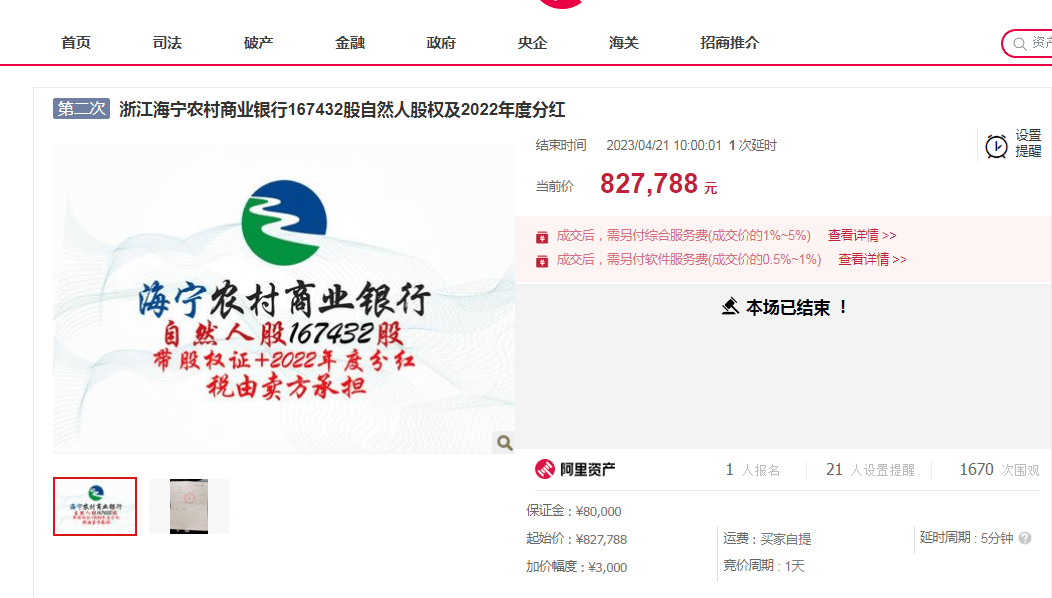Image resolution: width=1052 pixels, height=598 pixels.
Task: View details of 综合服务费
Action: tap(862, 236)
